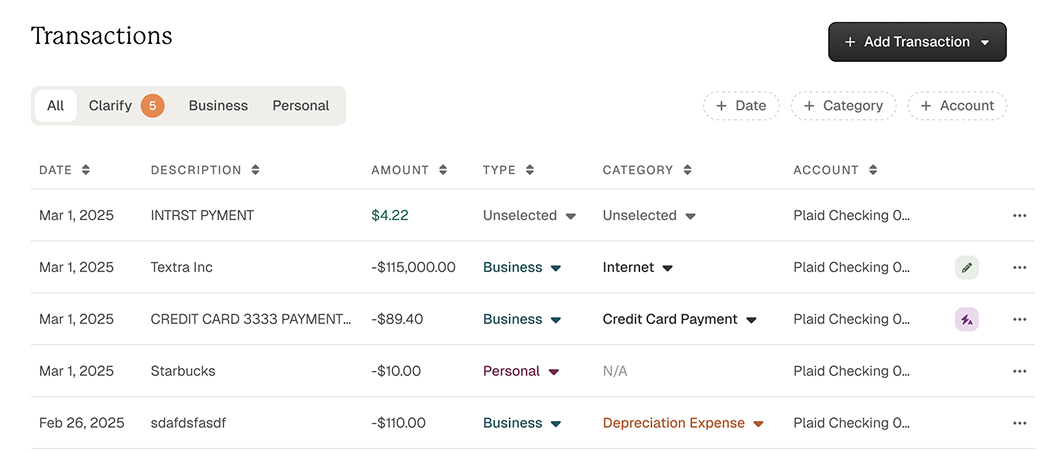Sort by Description column sort icon
Screen dimensions: 1063x452
coord(256,171)
